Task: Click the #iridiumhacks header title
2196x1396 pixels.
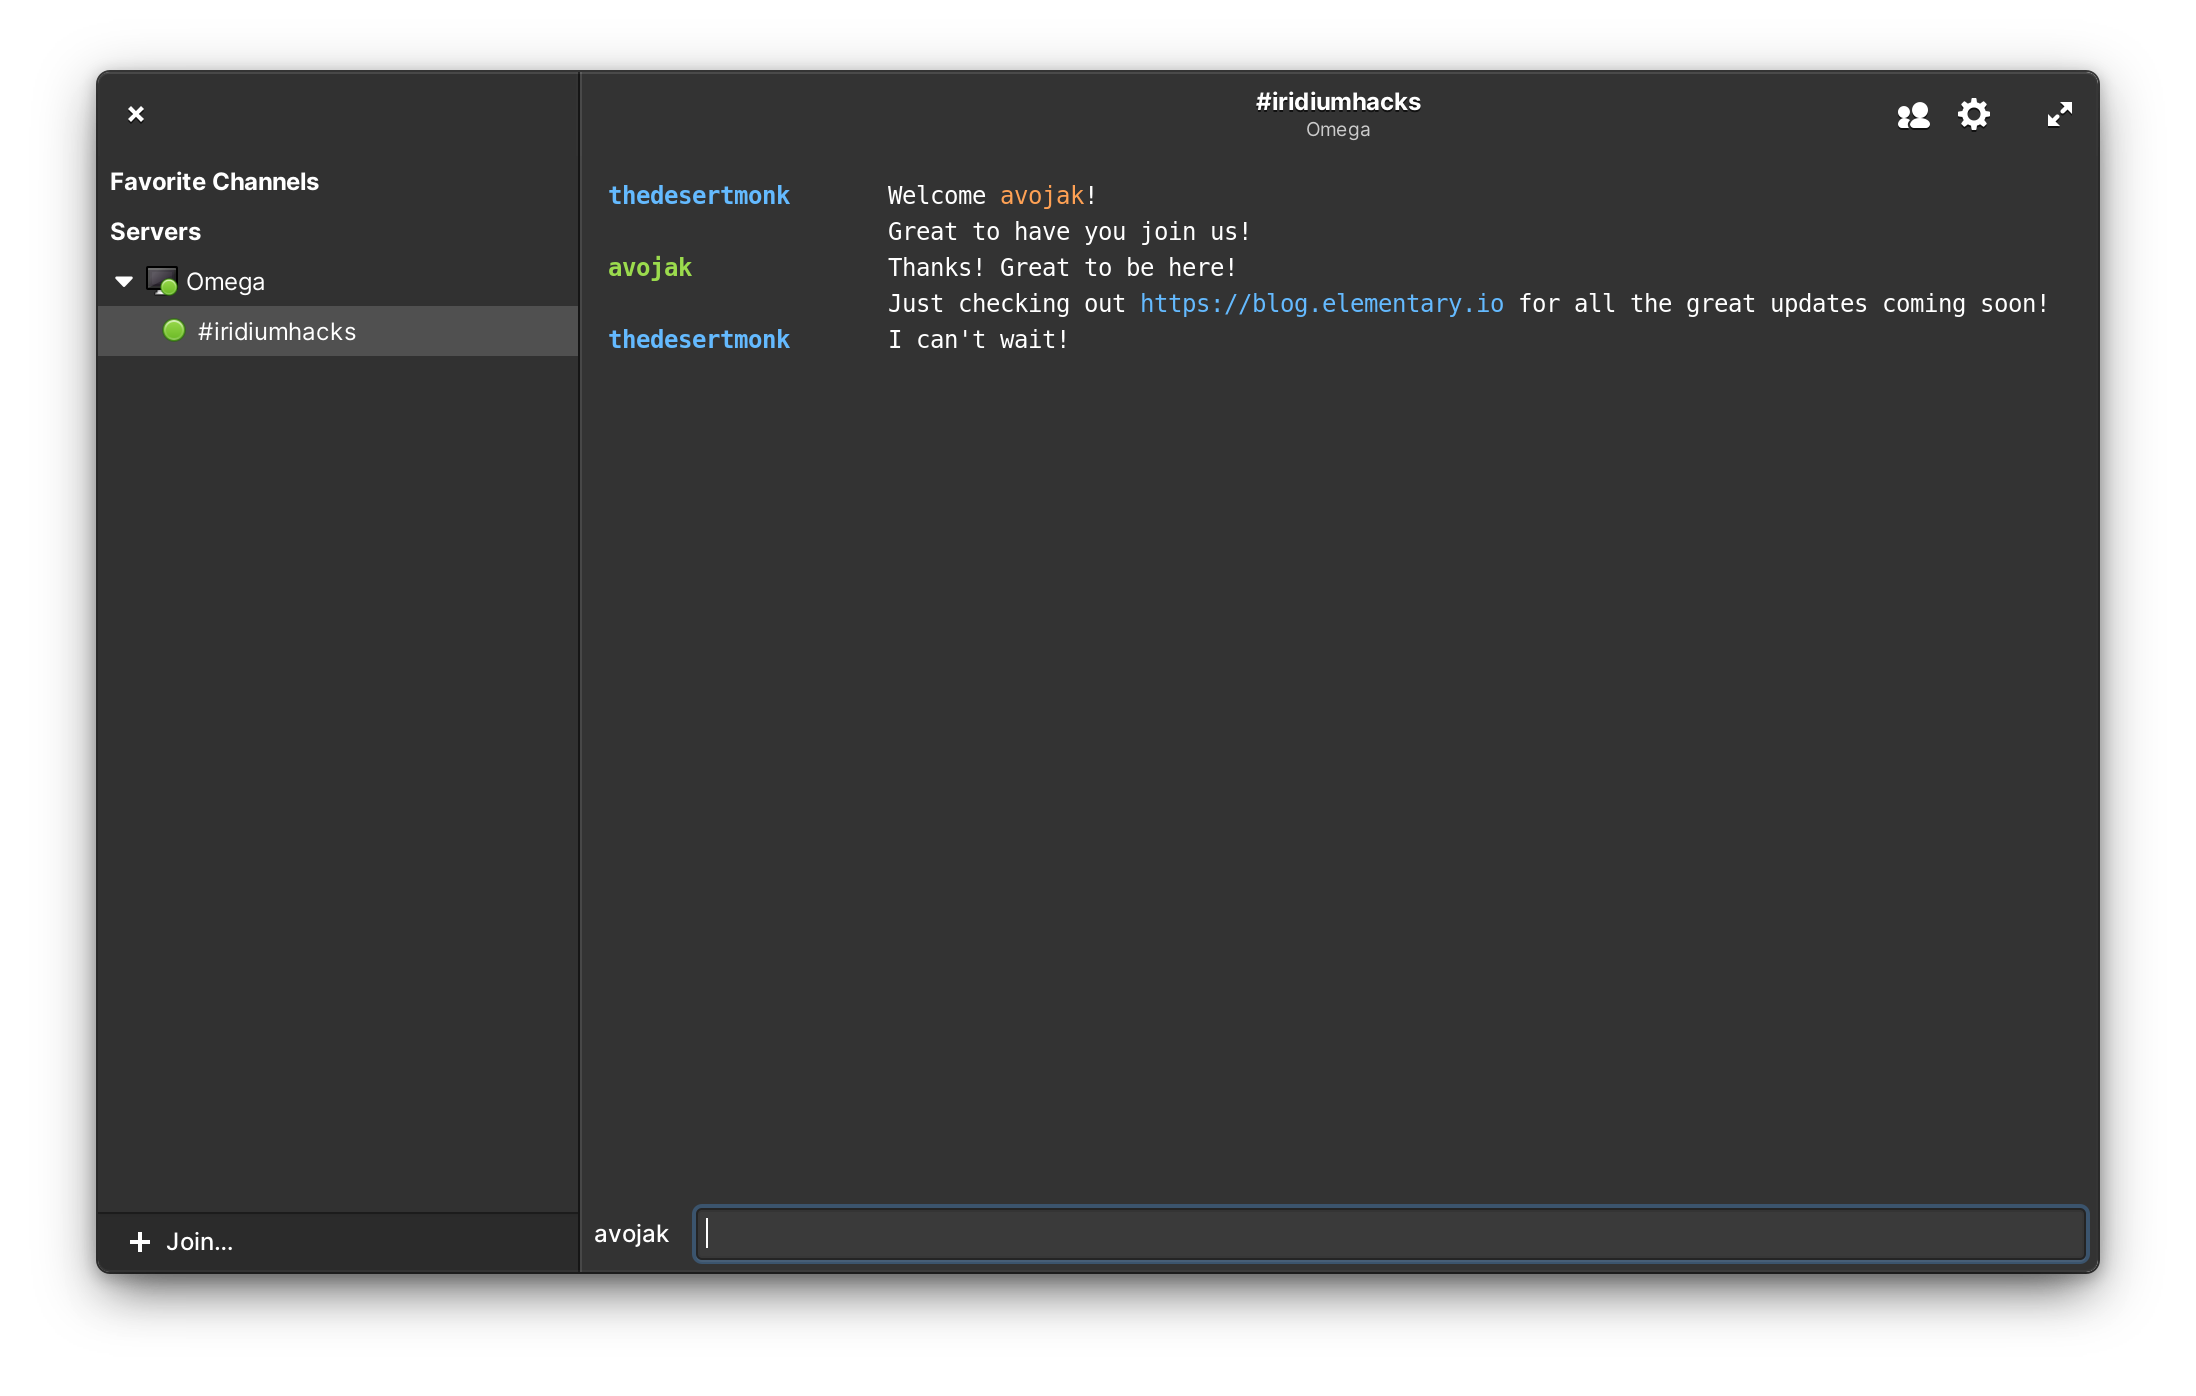Action: coord(1337,102)
